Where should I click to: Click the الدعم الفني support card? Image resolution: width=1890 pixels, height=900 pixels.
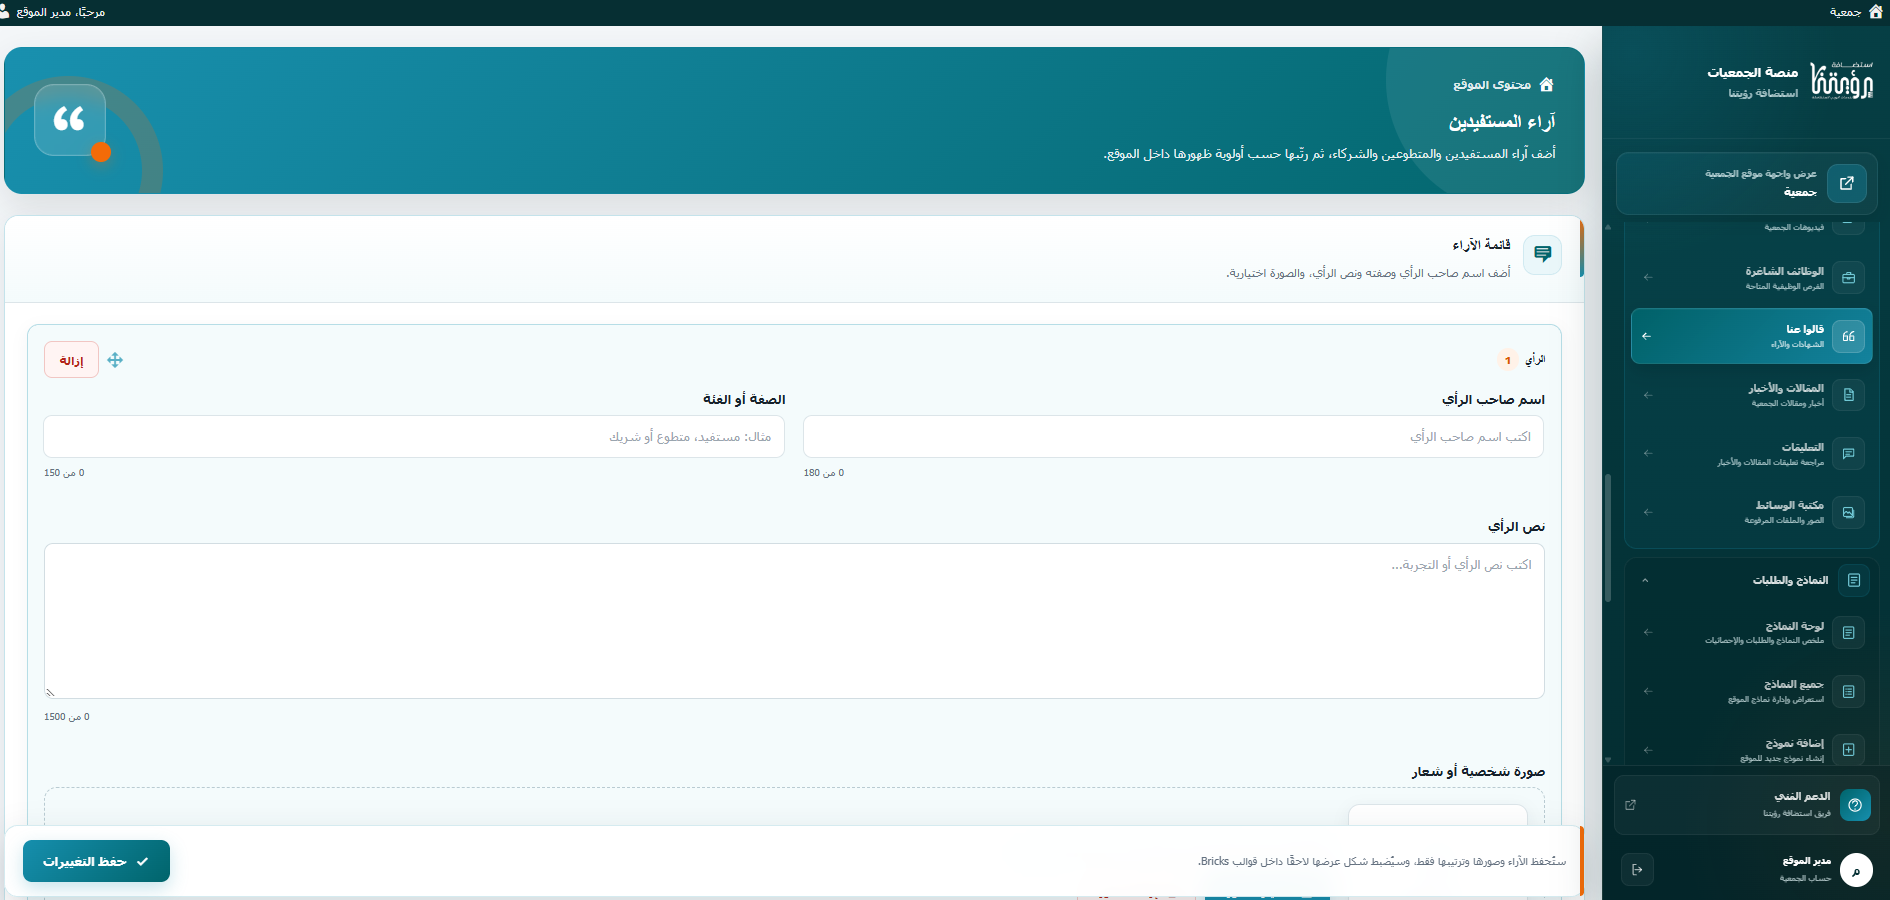[x=1745, y=805]
